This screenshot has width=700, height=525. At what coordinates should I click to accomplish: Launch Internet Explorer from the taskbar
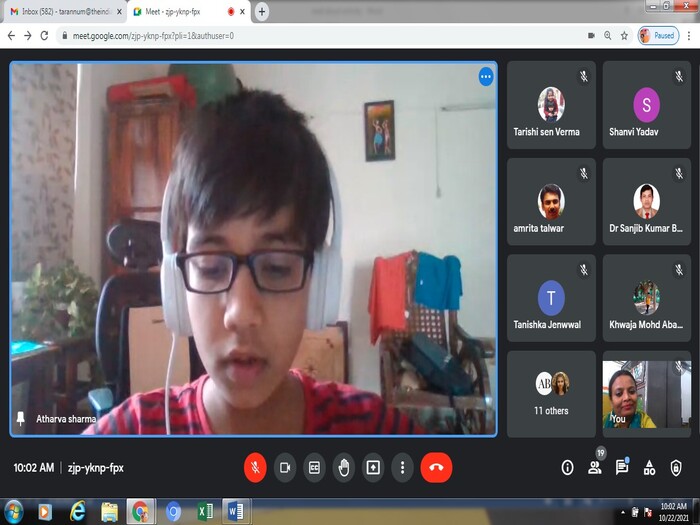[x=77, y=512]
